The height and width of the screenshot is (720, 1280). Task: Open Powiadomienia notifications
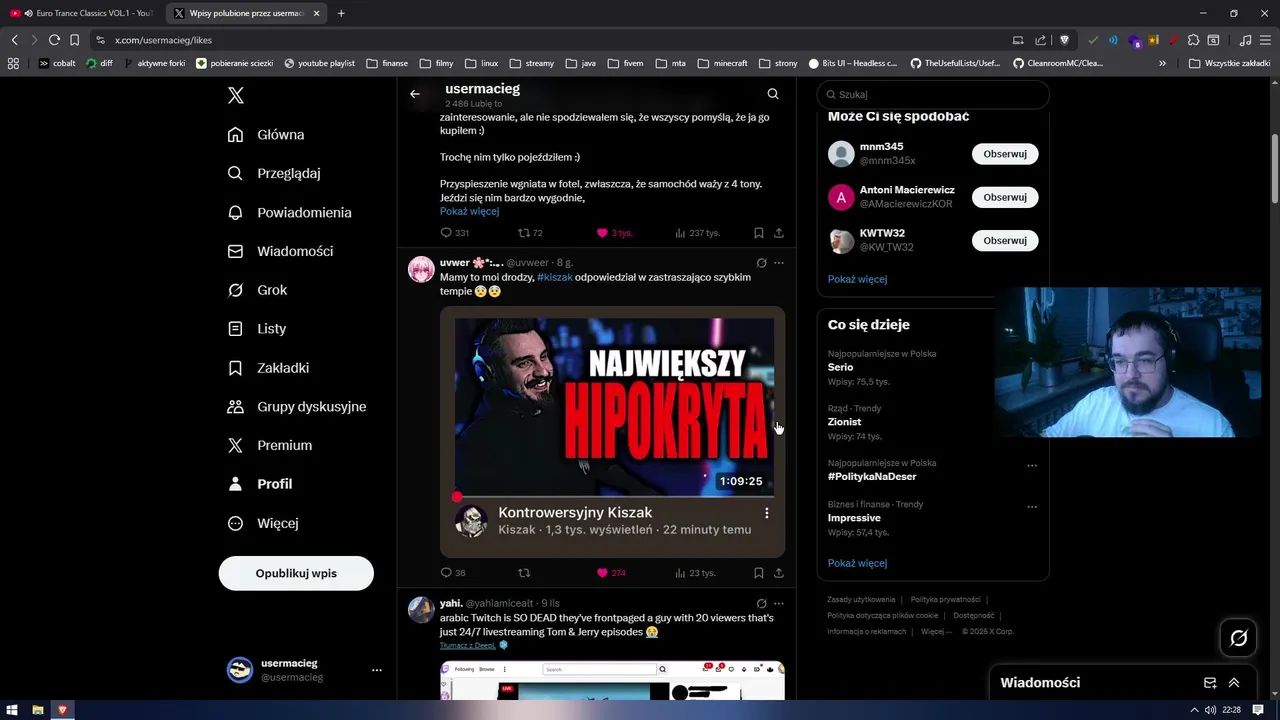289,212
